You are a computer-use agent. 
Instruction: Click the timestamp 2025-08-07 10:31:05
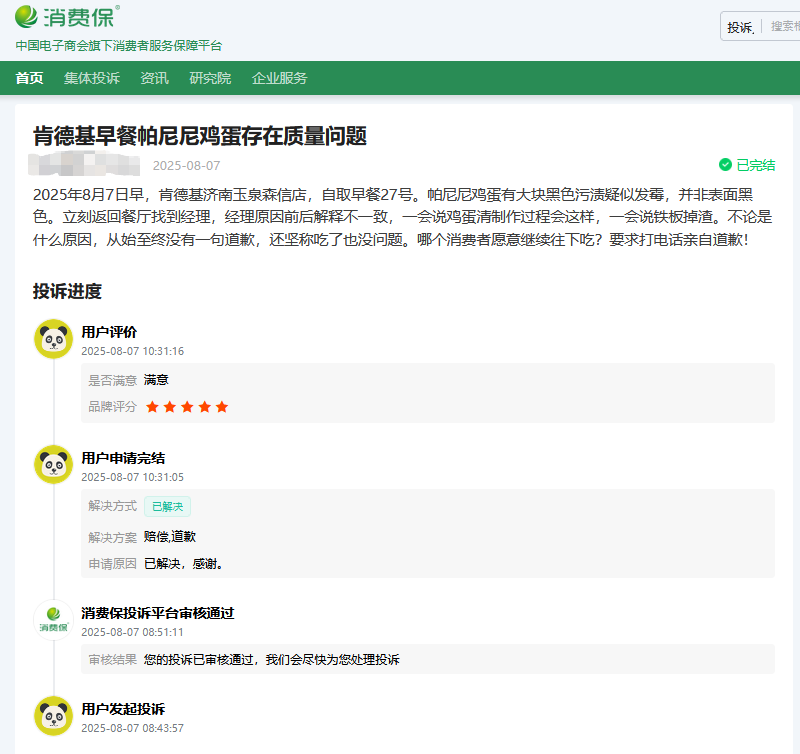133,477
